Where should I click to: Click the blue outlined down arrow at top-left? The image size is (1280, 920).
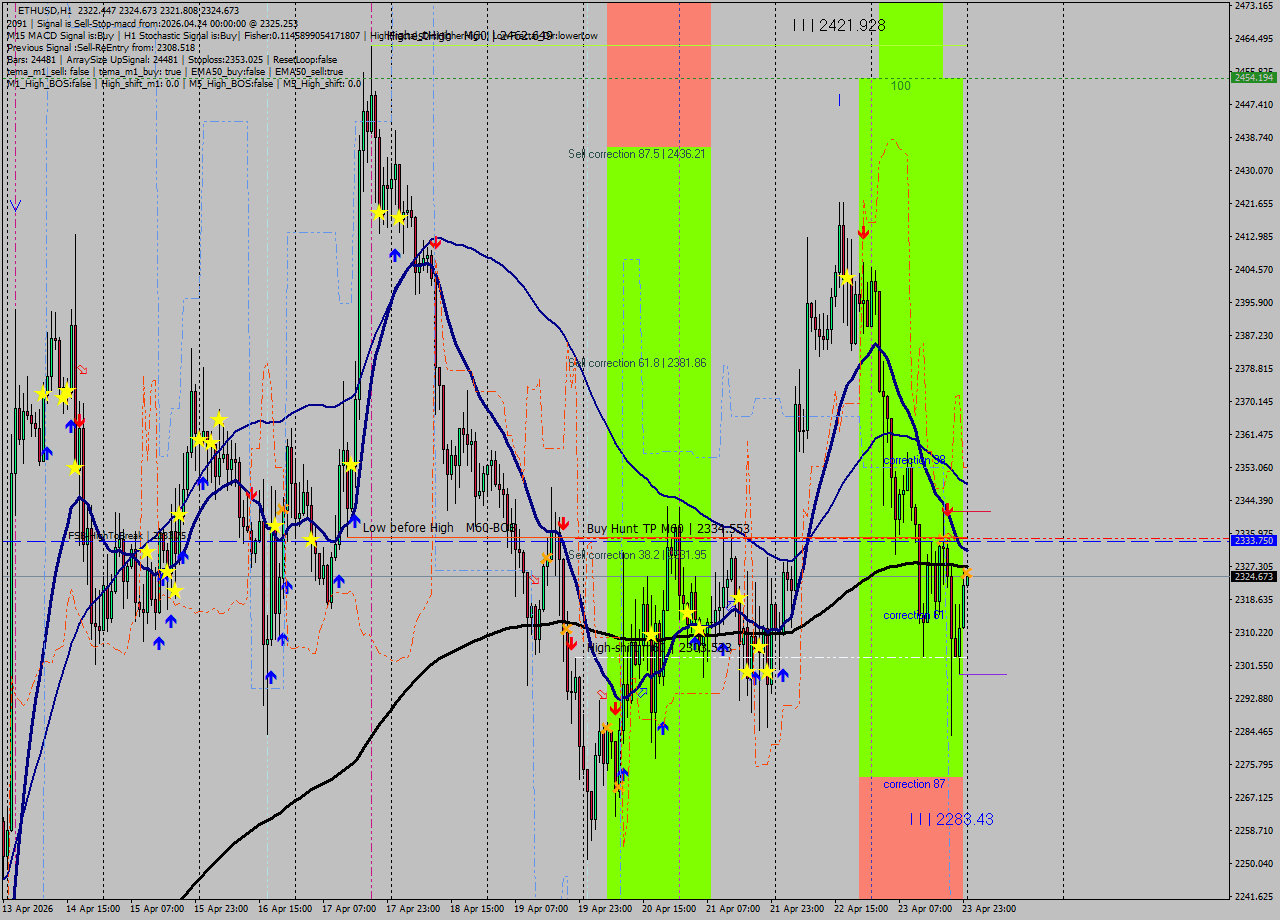14,205
